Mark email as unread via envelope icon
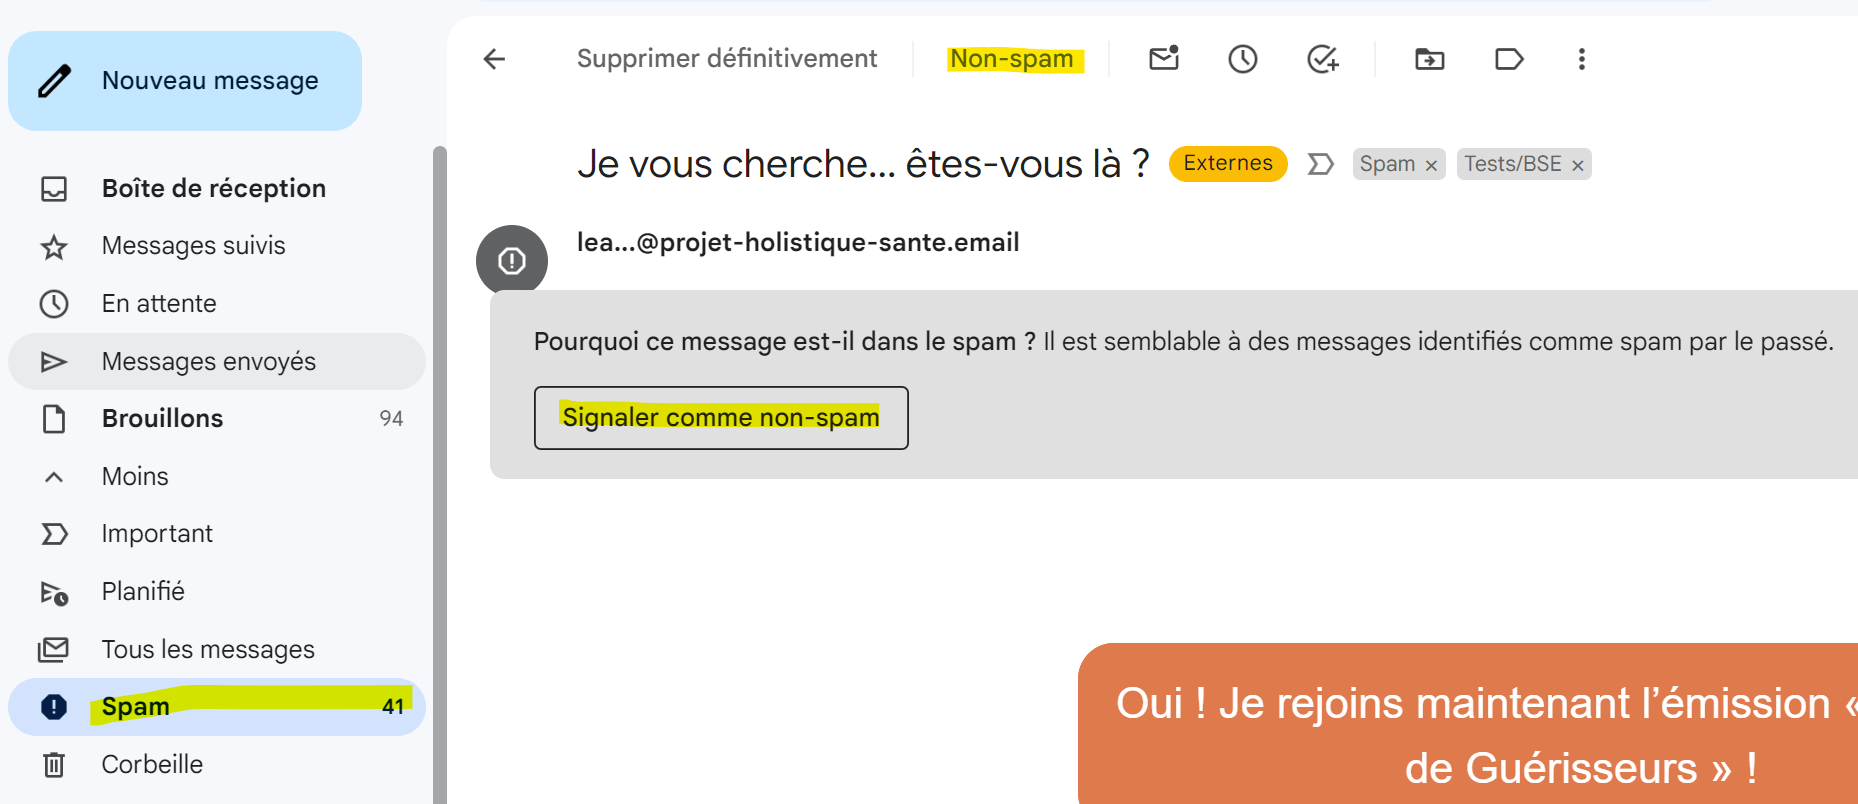 [x=1163, y=59]
